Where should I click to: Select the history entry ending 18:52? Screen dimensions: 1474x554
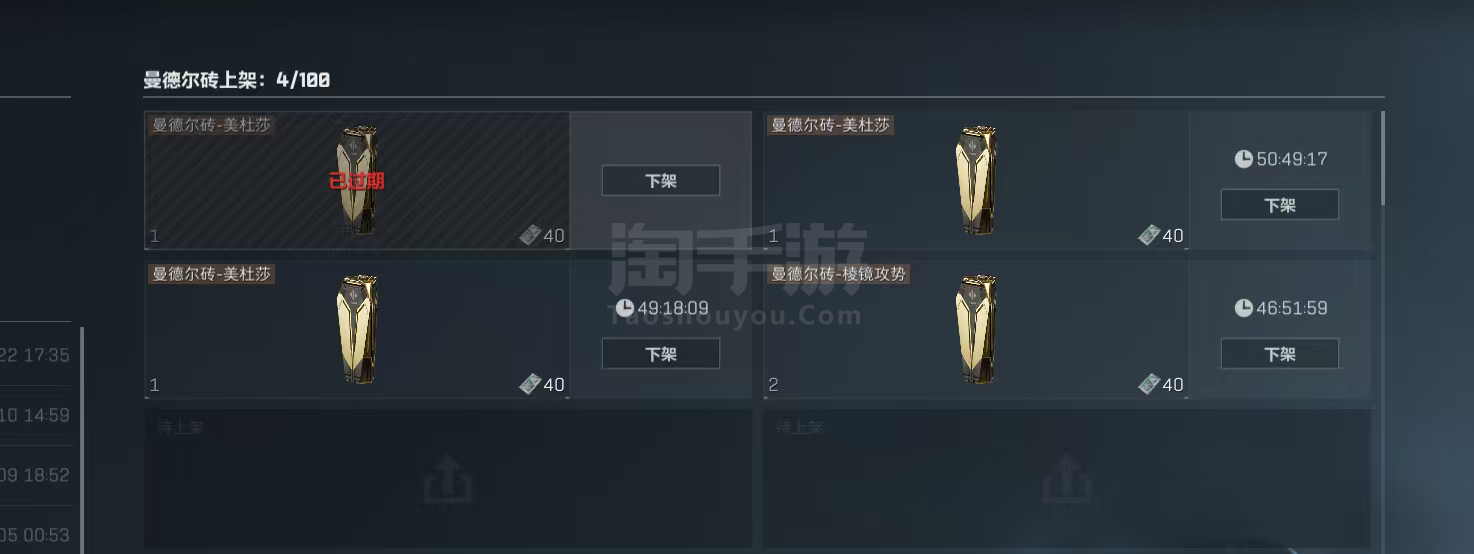(x=35, y=475)
